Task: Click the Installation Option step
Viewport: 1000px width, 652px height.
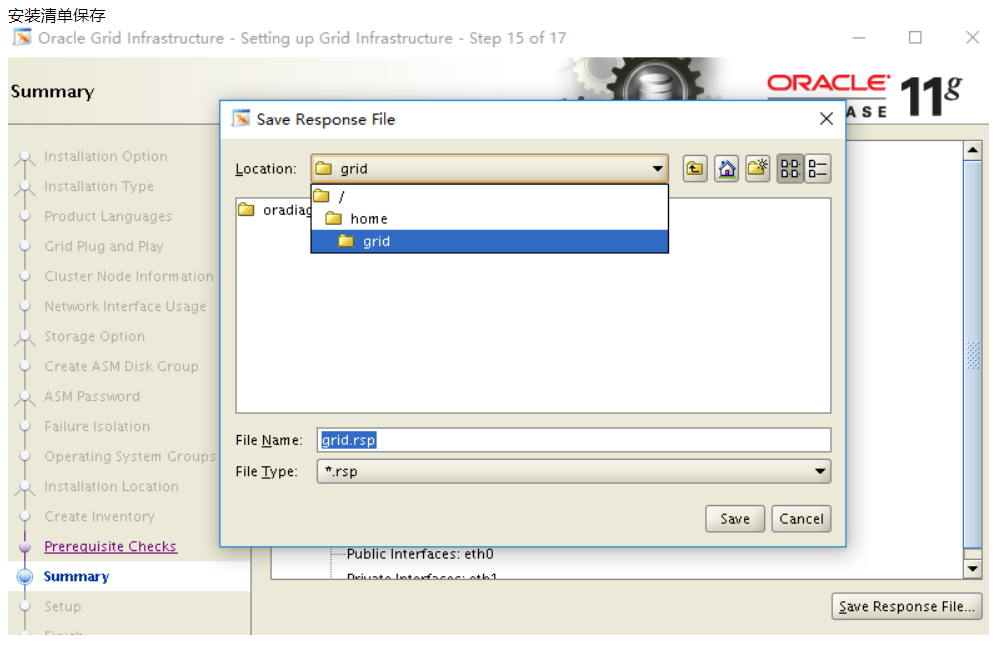Action: pos(106,156)
